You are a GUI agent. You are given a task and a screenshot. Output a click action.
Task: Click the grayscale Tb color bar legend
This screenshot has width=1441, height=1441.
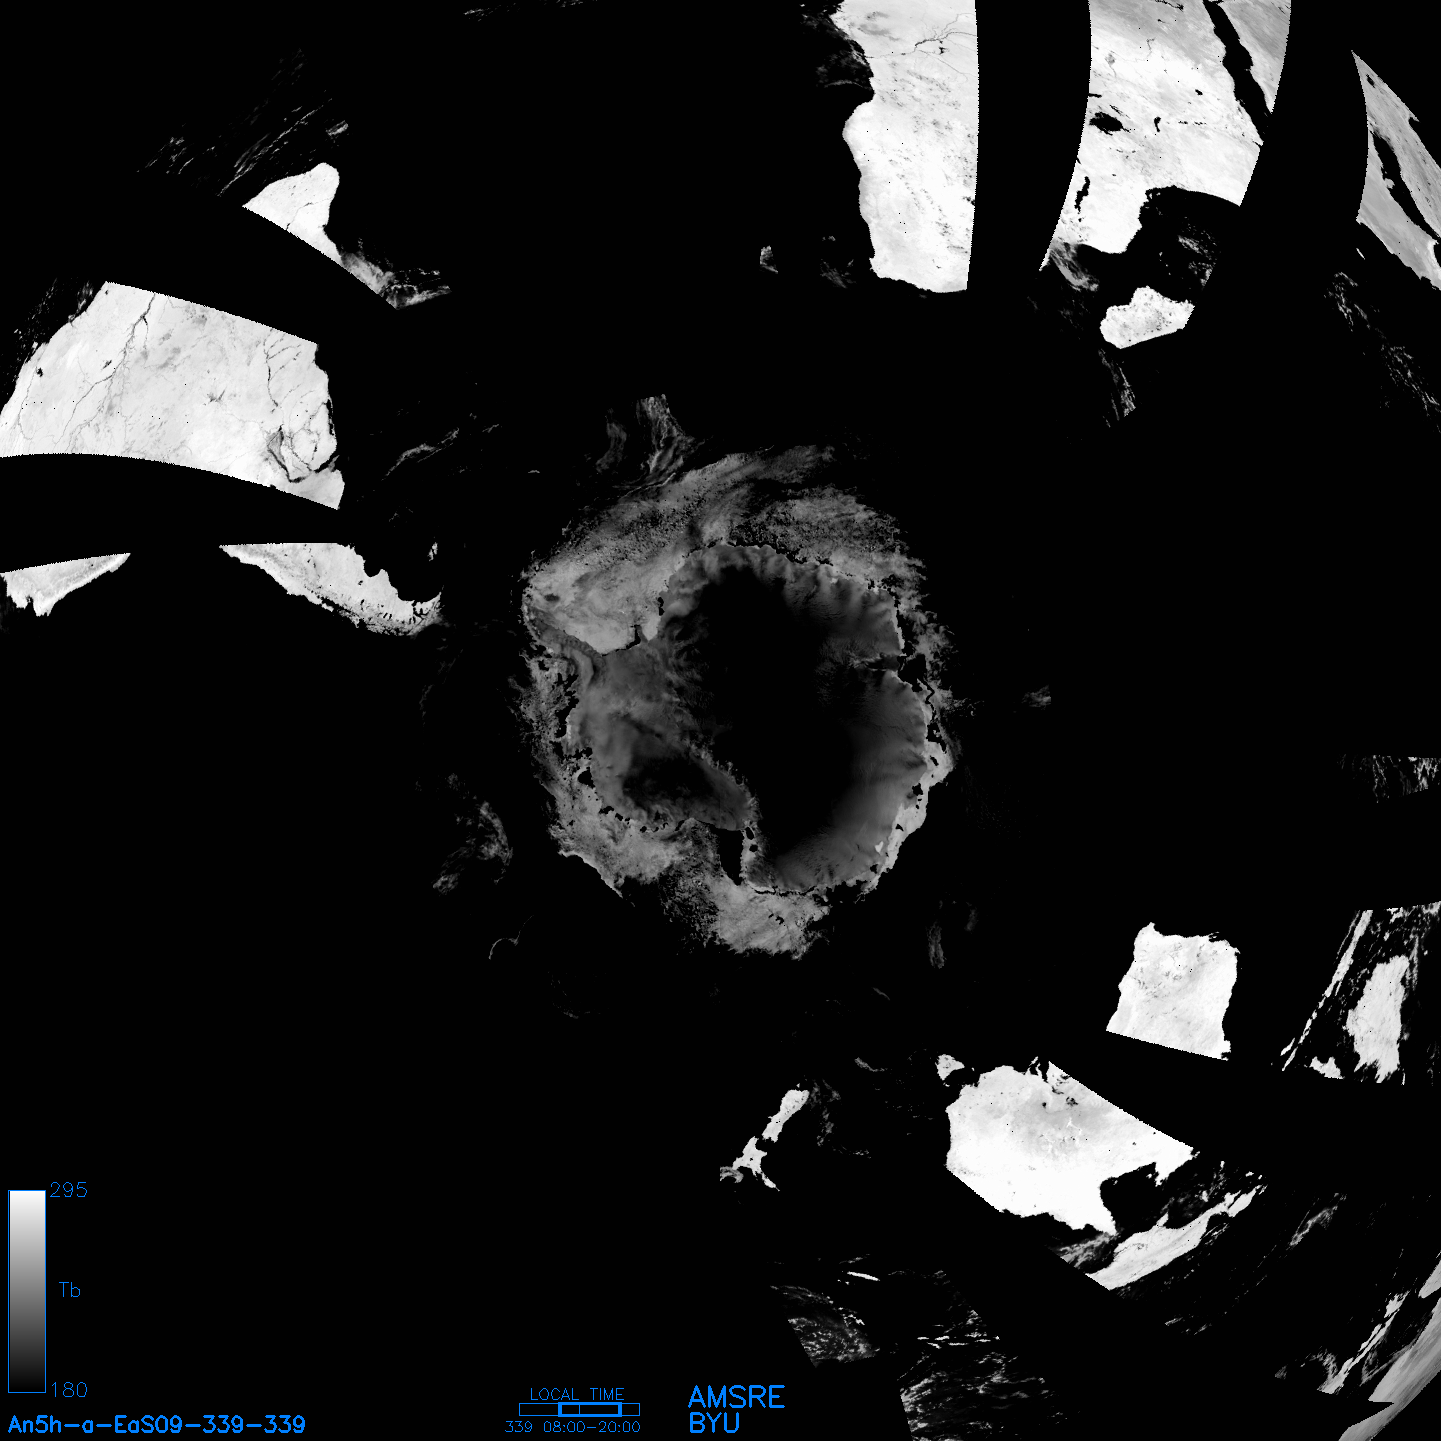coord(27,1291)
